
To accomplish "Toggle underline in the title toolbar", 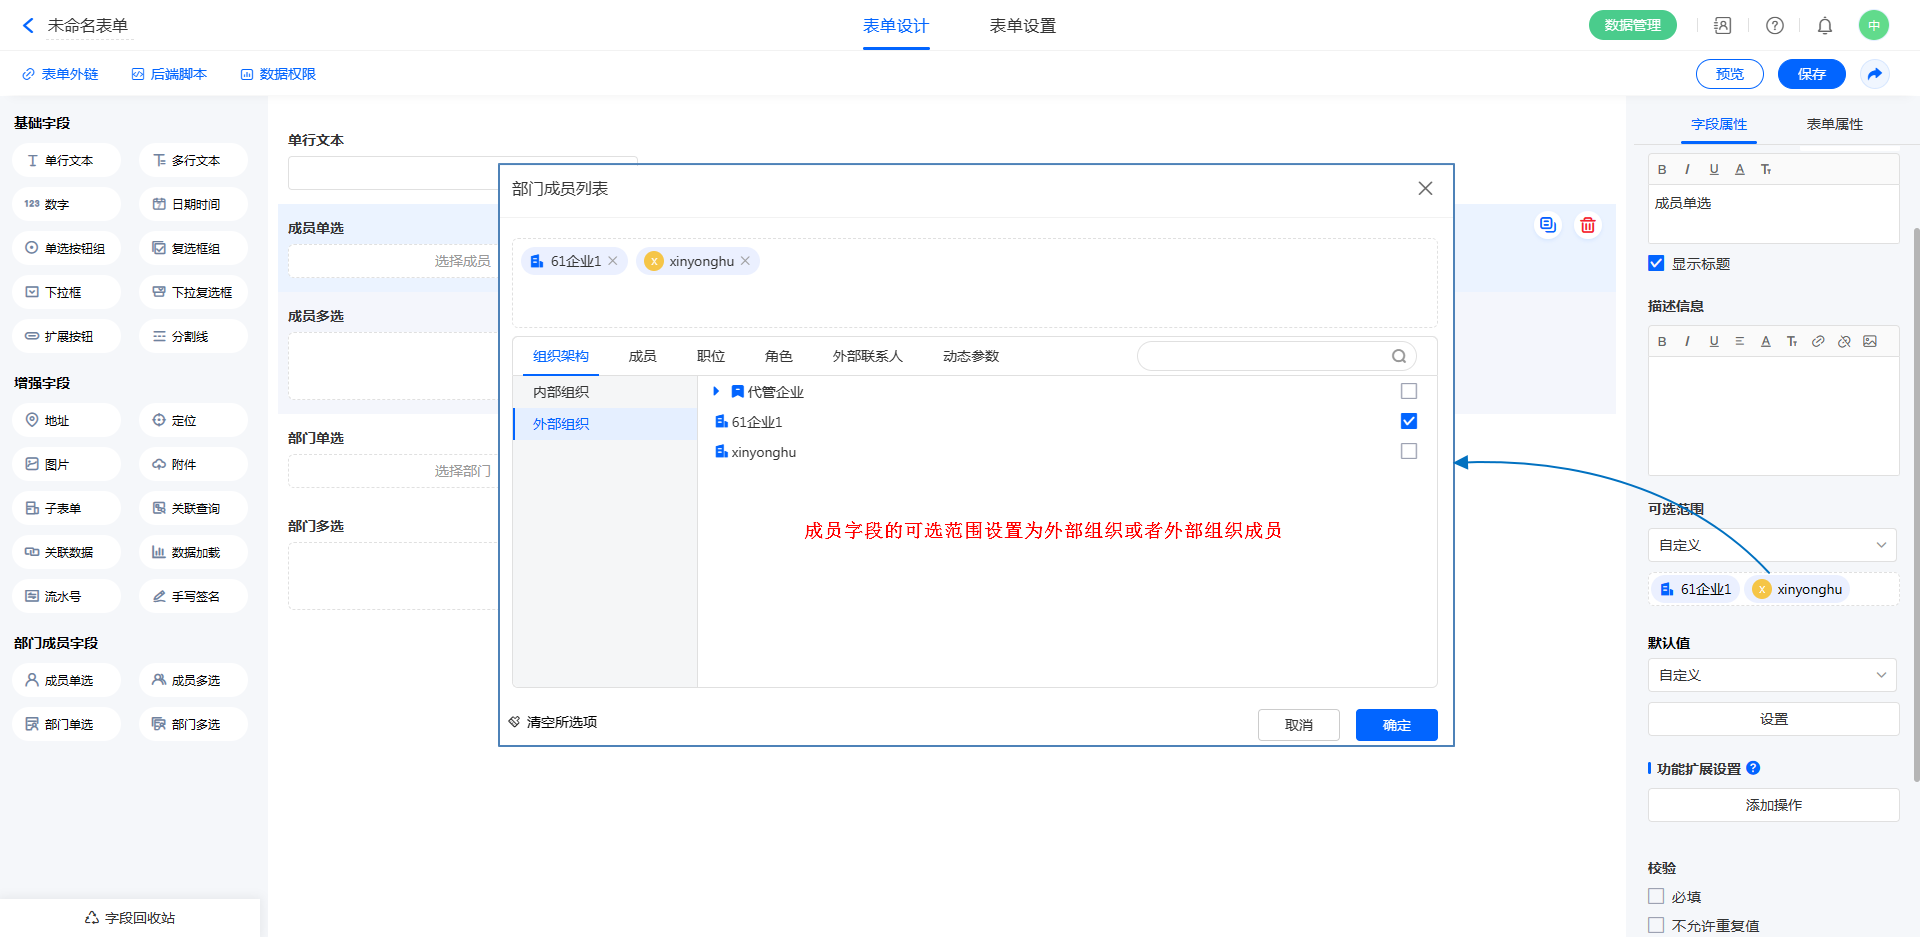I will click(x=1714, y=169).
